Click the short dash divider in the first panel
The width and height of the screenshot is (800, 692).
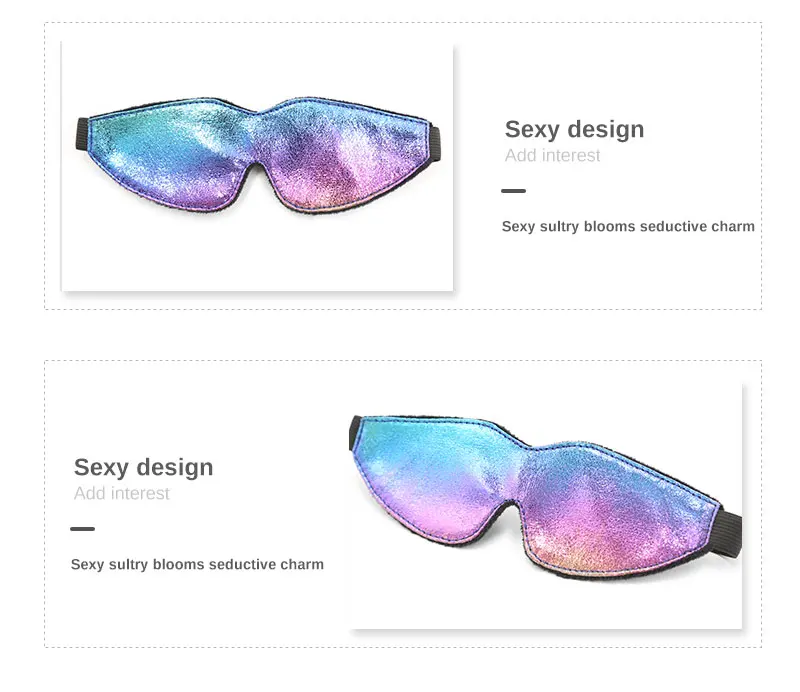click(513, 191)
